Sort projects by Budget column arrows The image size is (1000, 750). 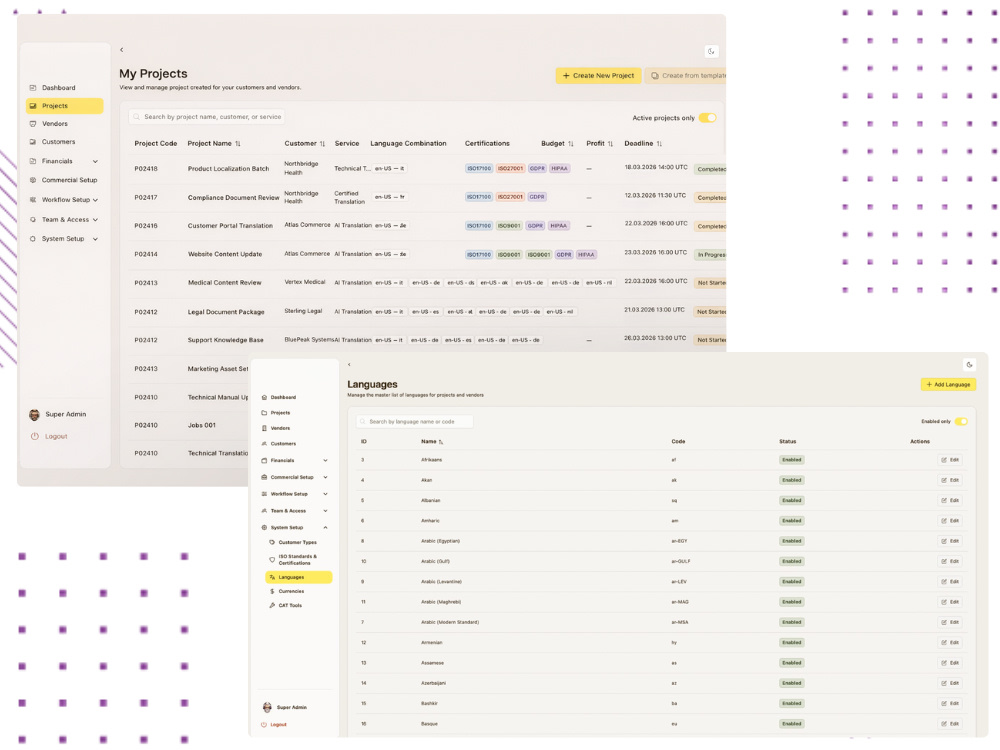pyautogui.click(x=571, y=143)
